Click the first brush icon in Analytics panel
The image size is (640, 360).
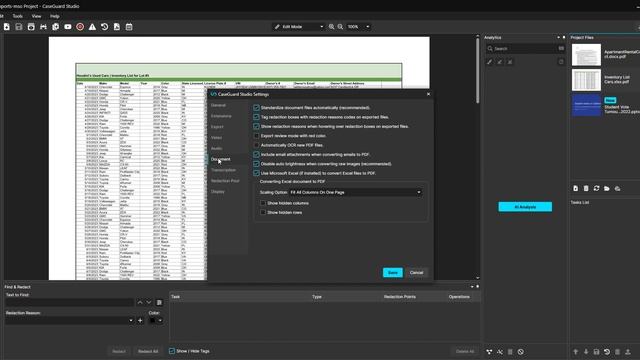pos(489,62)
